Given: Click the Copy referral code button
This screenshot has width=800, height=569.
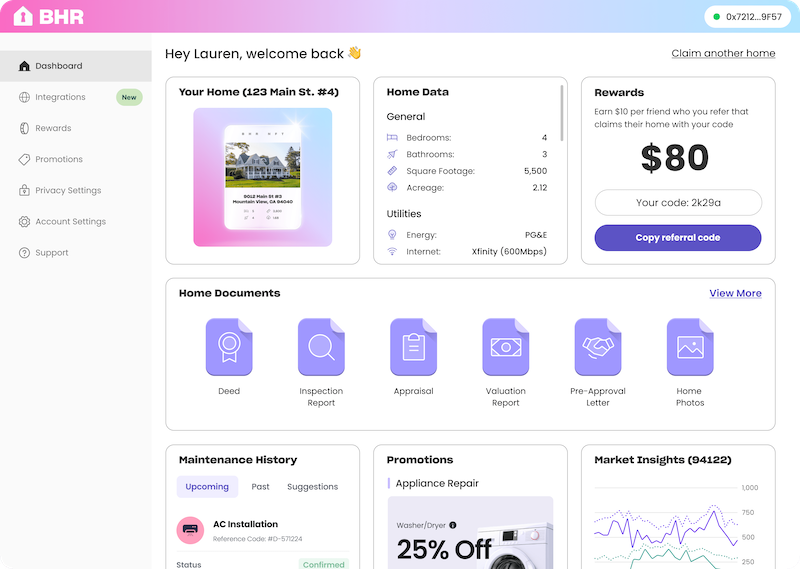Looking at the screenshot, I should pyautogui.click(x=677, y=238).
